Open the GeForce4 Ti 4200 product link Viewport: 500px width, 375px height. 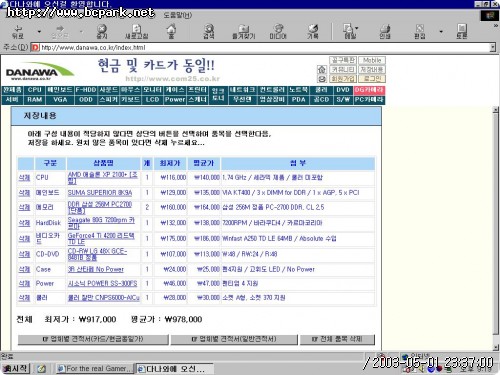click(x=101, y=239)
